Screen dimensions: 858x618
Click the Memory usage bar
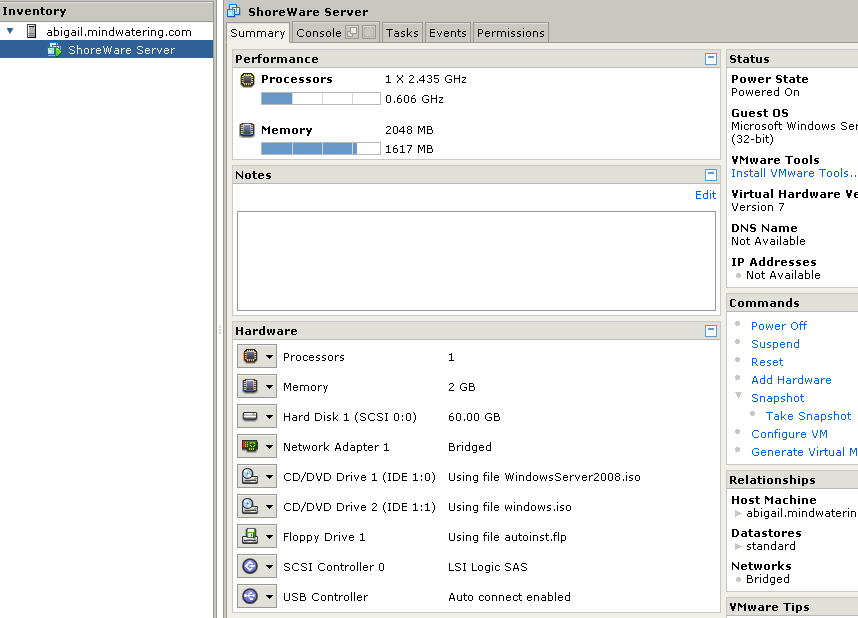click(x=320, y=149)
